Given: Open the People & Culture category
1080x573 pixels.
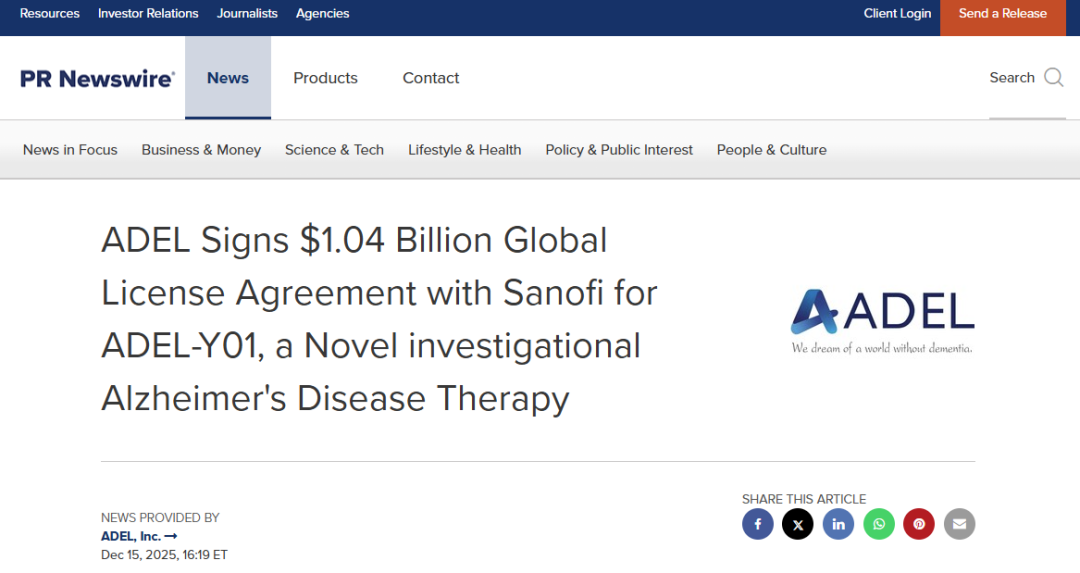Looking at the screenshot, I should click(771, 150).
